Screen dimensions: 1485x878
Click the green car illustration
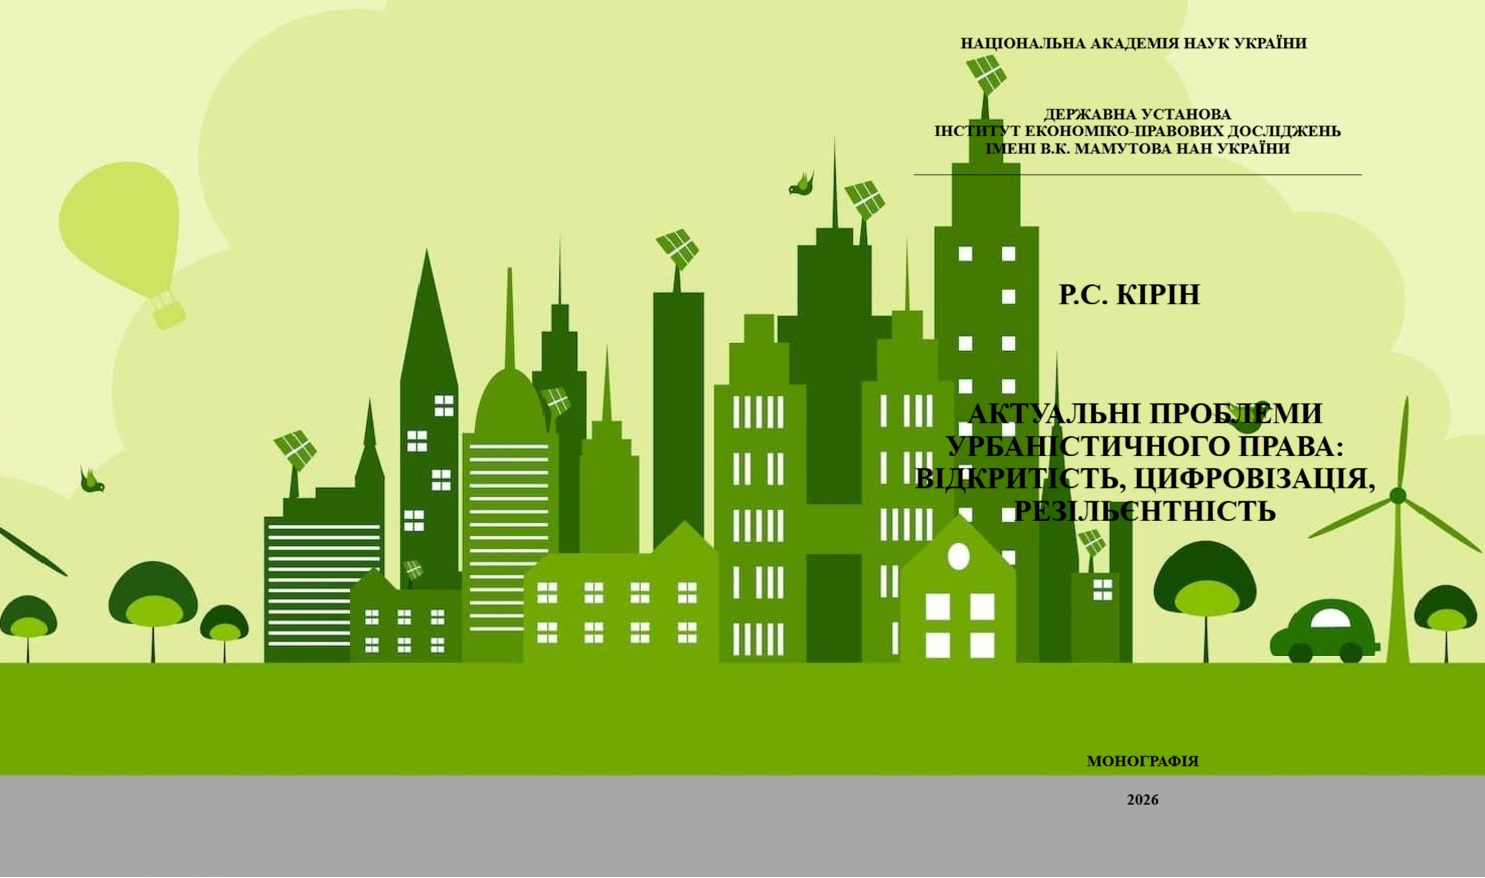(x=1324, y=632)
